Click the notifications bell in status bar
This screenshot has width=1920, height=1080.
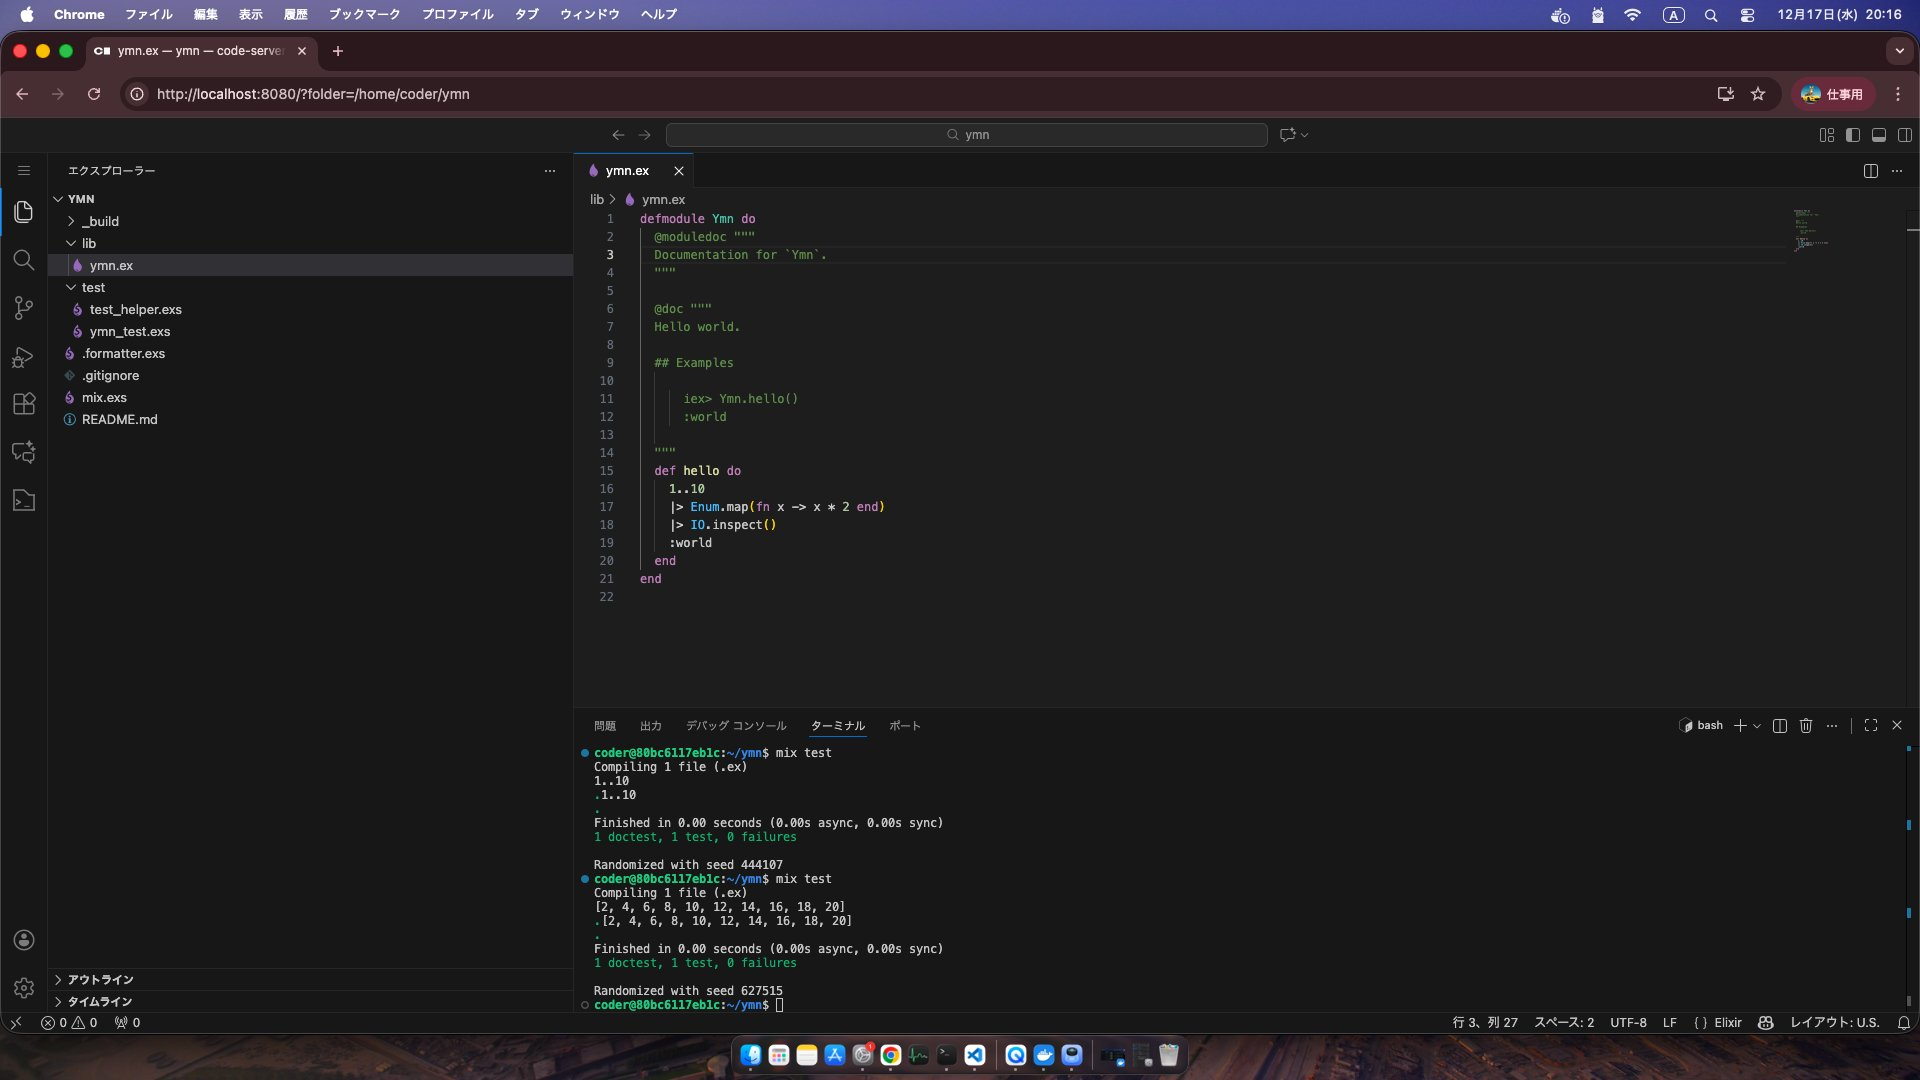coord(1904,1023)
